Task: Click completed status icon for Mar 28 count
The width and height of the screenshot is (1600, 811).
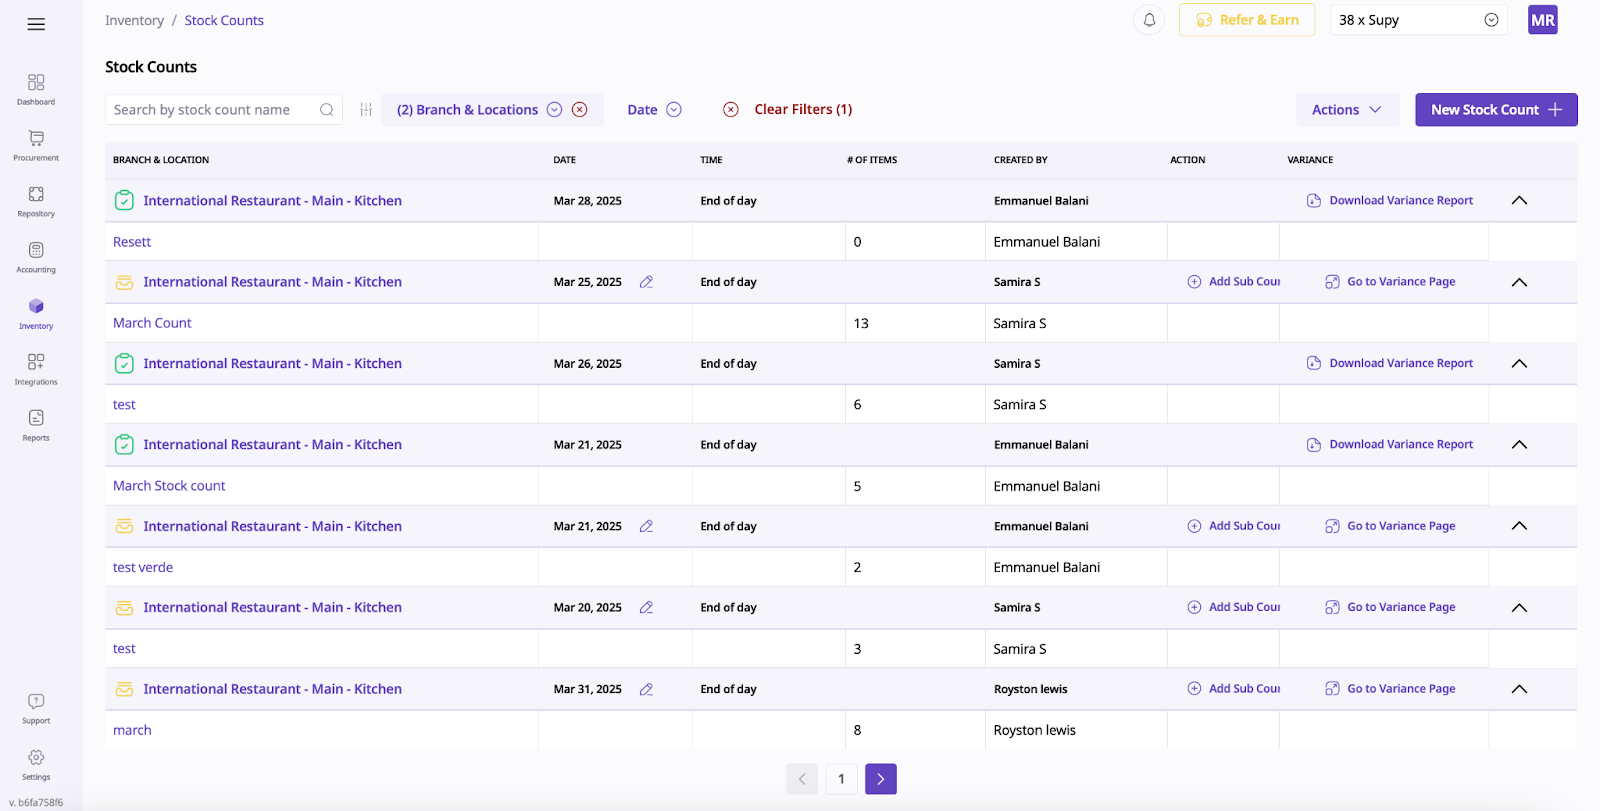Action: tap(124, 201)
